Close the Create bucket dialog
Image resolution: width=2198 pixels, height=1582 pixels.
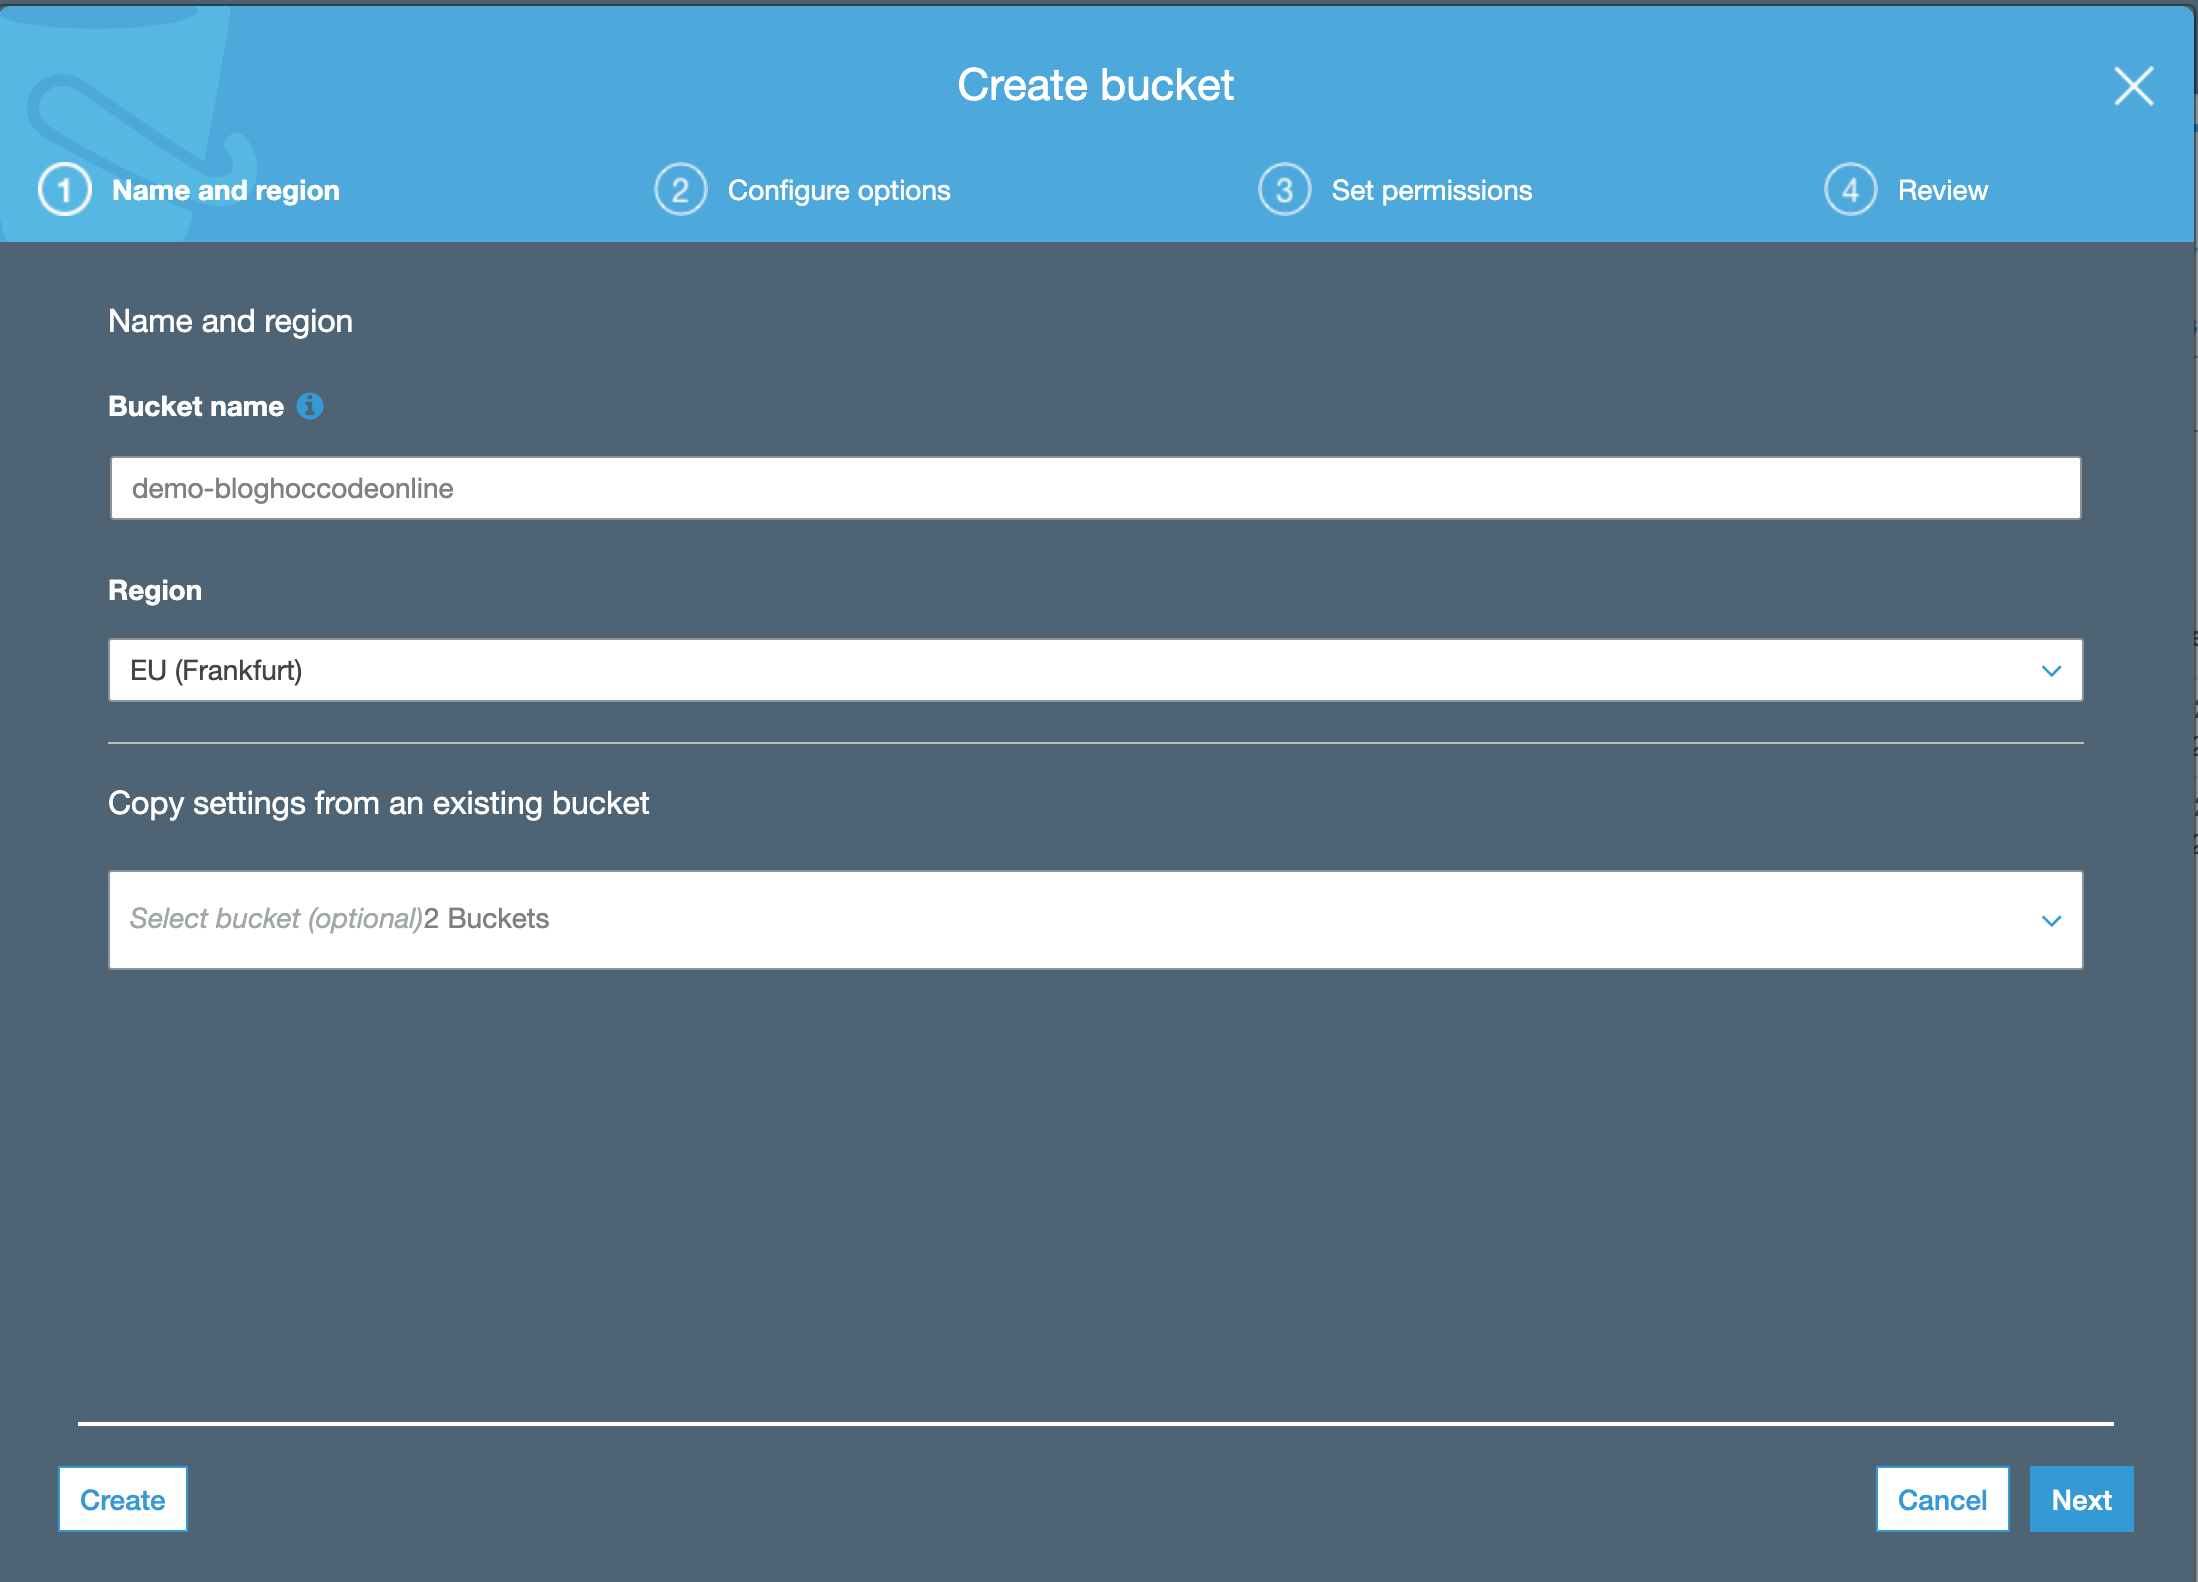coord(2133,86)
